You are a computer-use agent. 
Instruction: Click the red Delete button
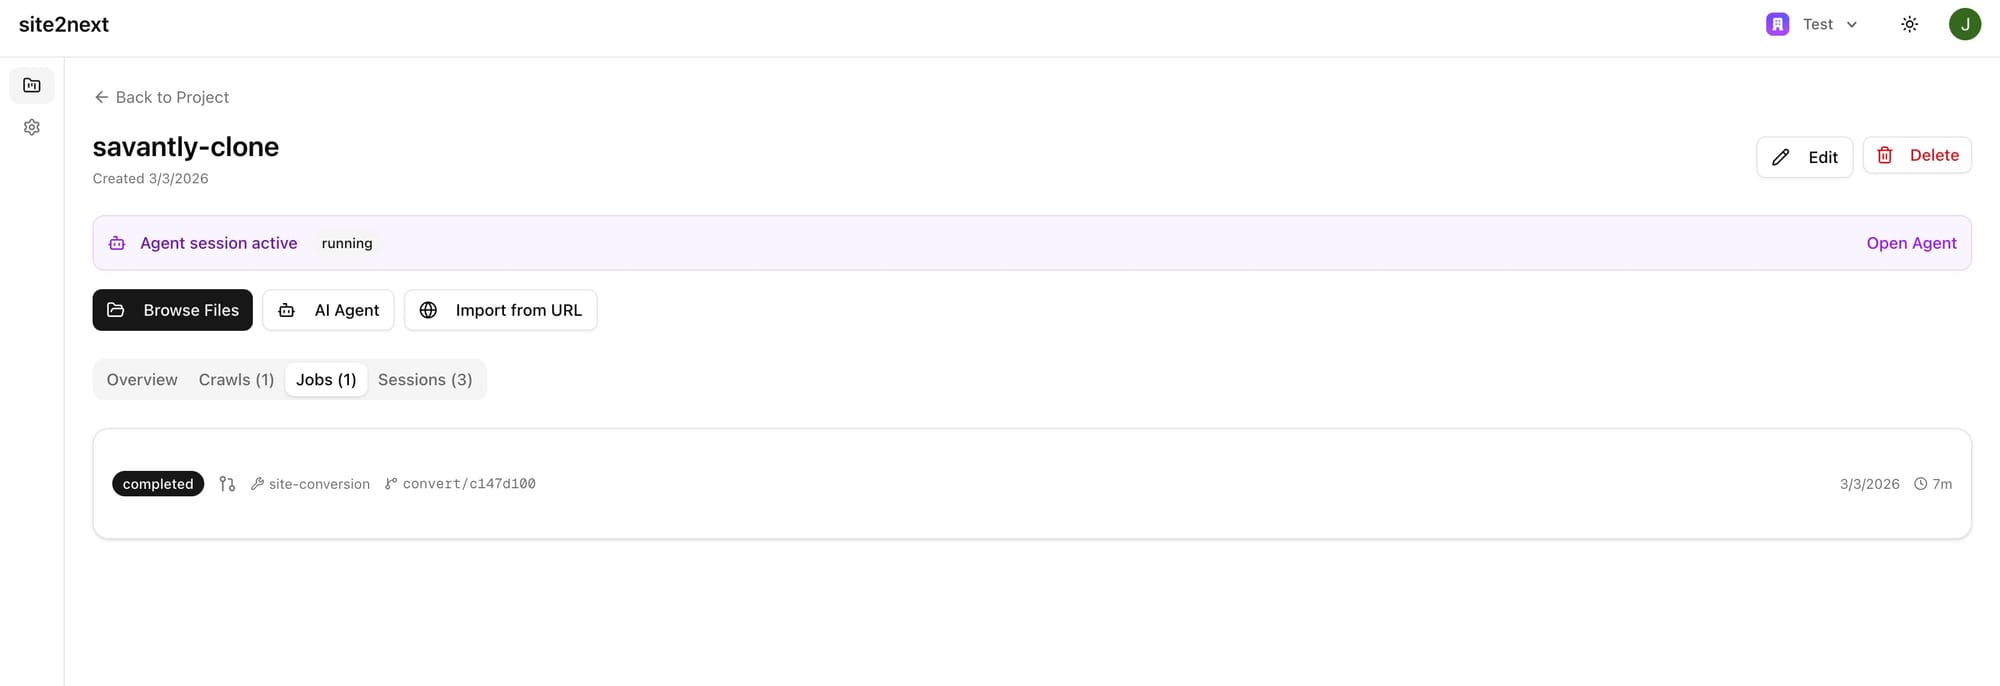1917,156
